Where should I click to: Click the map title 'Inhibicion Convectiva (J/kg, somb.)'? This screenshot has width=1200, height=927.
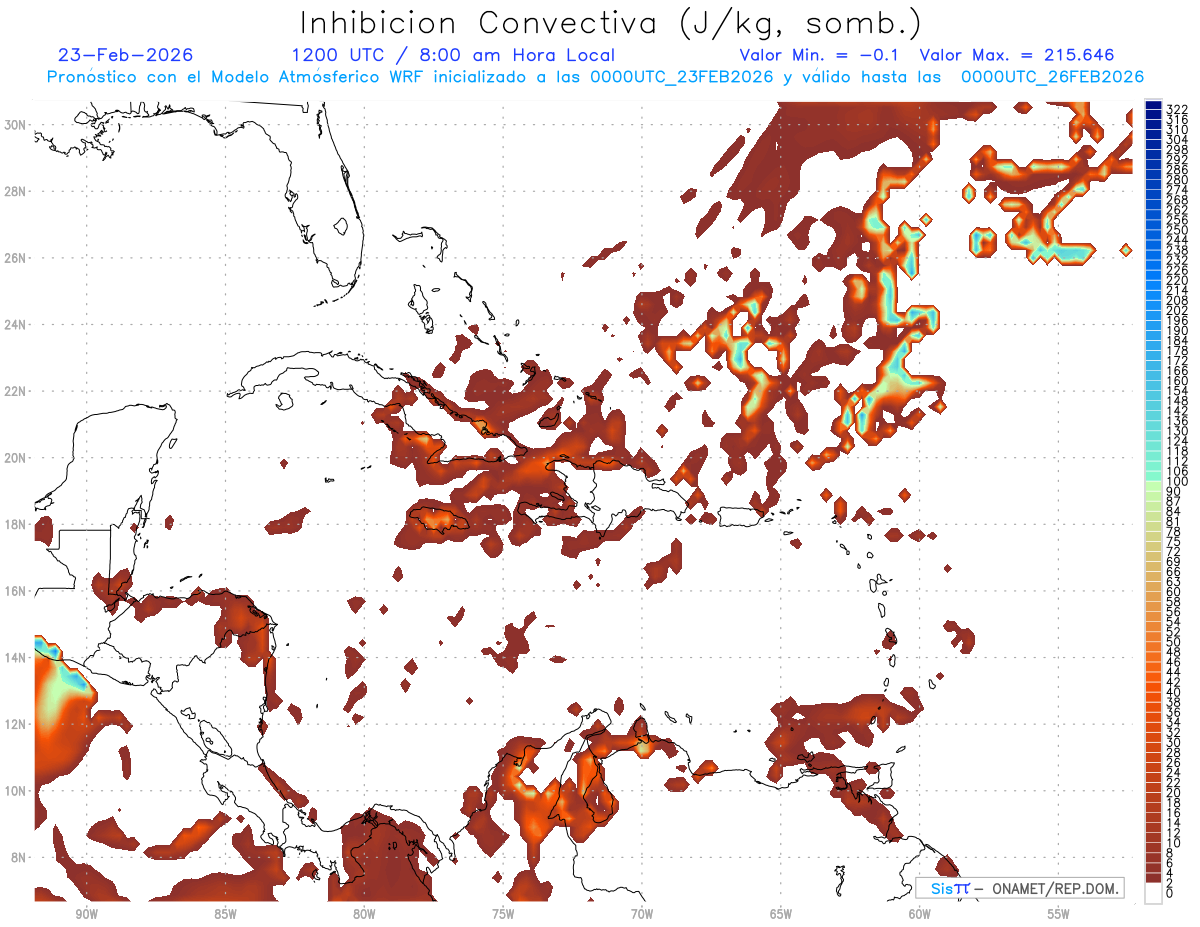(610, 23)
